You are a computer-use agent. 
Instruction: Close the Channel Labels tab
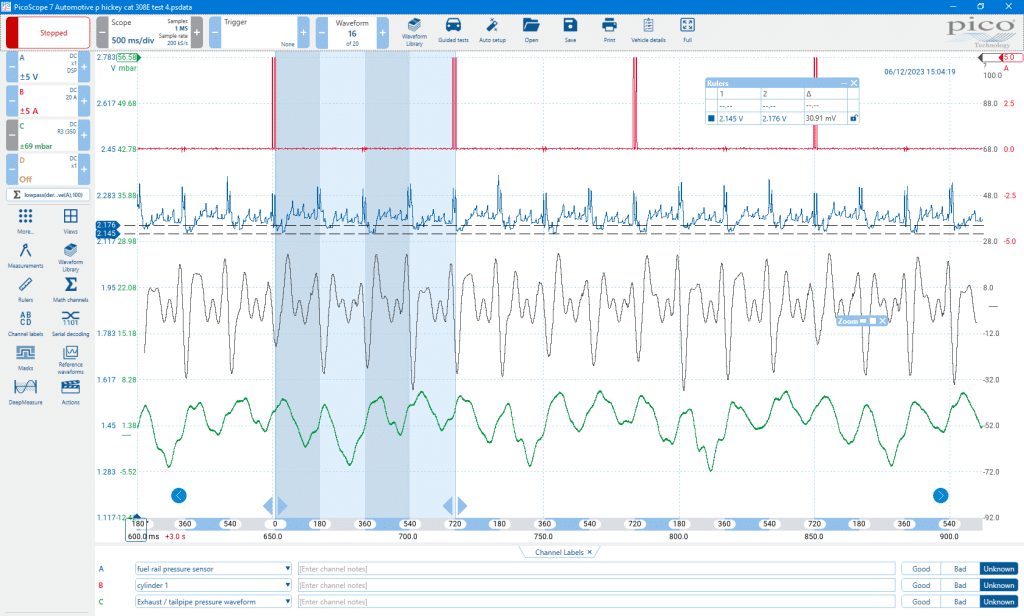589,552
